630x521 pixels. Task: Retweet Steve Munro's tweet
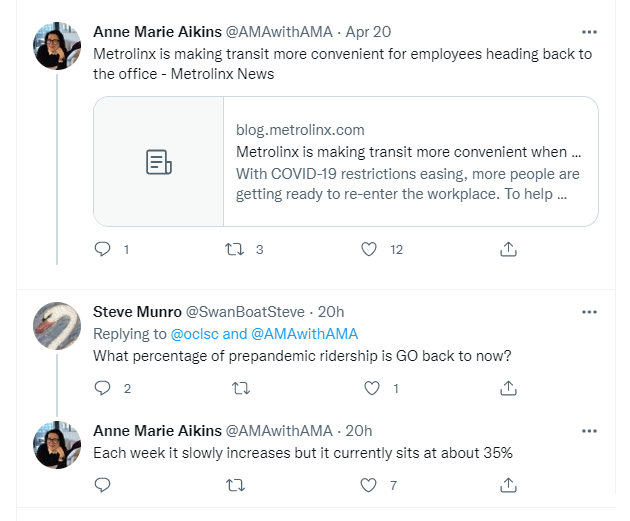click(x=240, y=388)
